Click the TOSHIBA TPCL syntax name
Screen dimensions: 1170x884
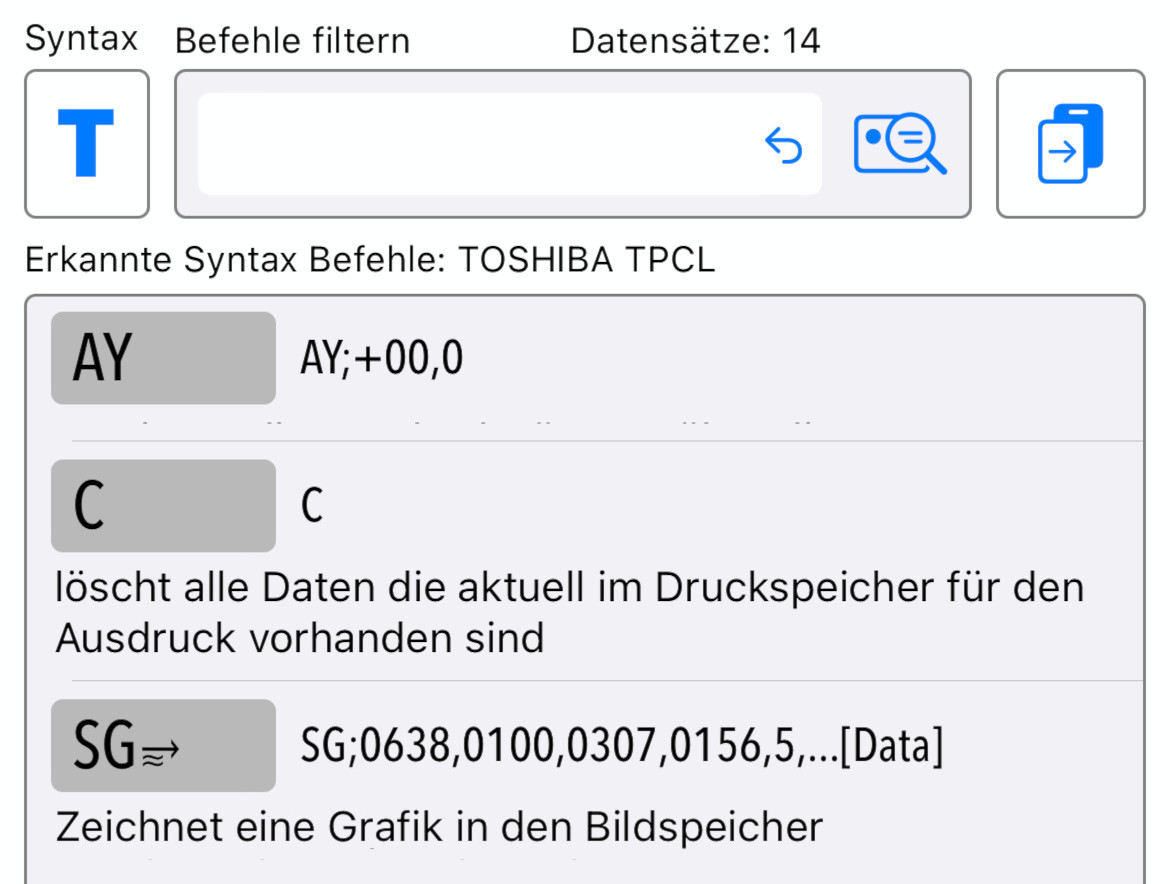(587, 260)
